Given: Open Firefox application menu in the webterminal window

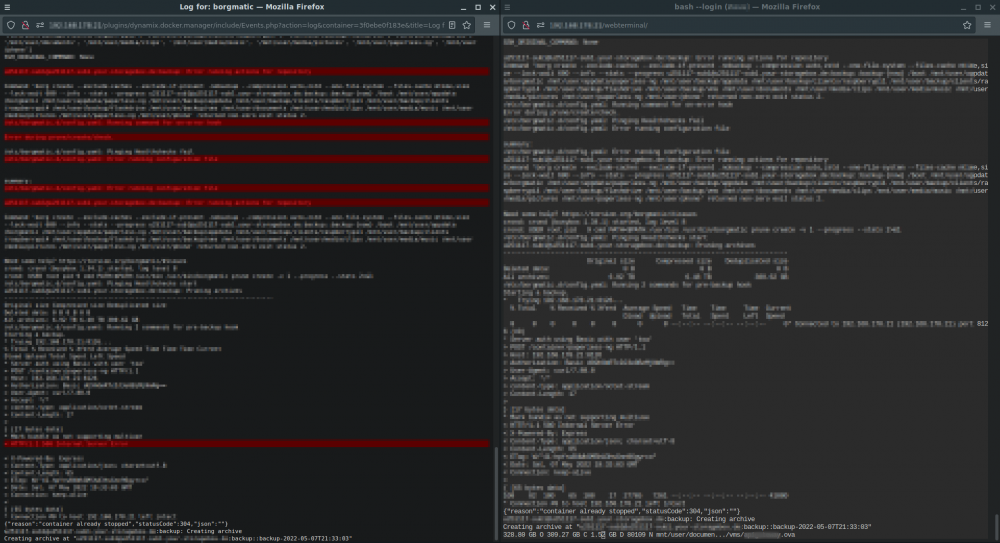Looking at the screenshot, I should click(x=987, y=25).
